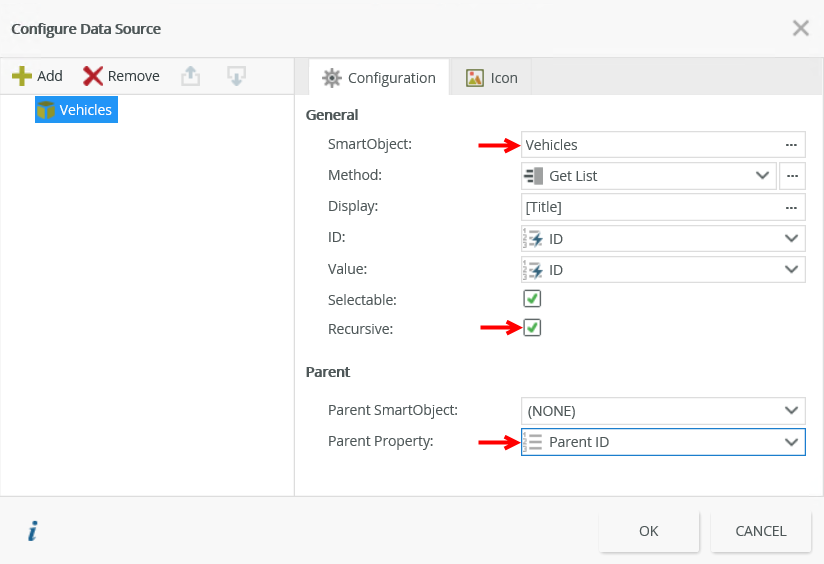
Task: Click the green plus Add icon
Action: pos(22,76)
